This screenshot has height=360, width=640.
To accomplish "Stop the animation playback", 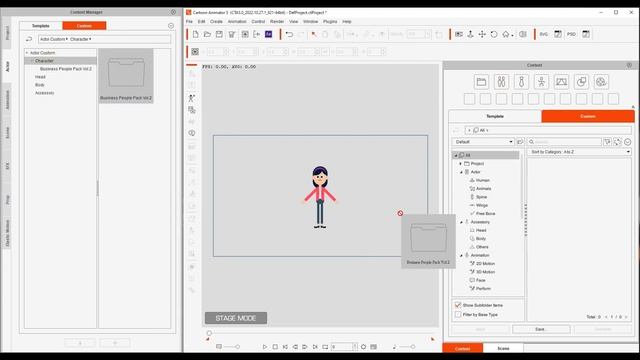I will tap(275, 347).
